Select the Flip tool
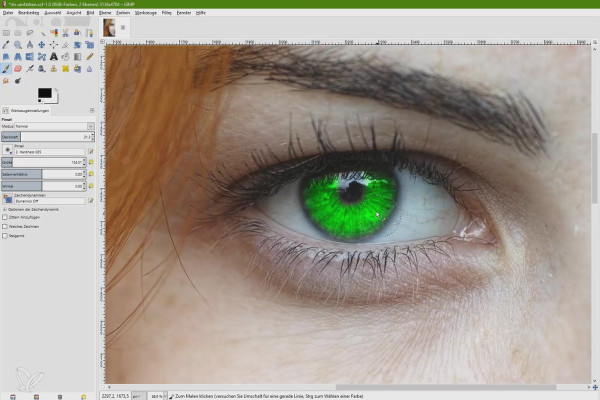The height and width of the screenshot is (400, 600). 30,57
